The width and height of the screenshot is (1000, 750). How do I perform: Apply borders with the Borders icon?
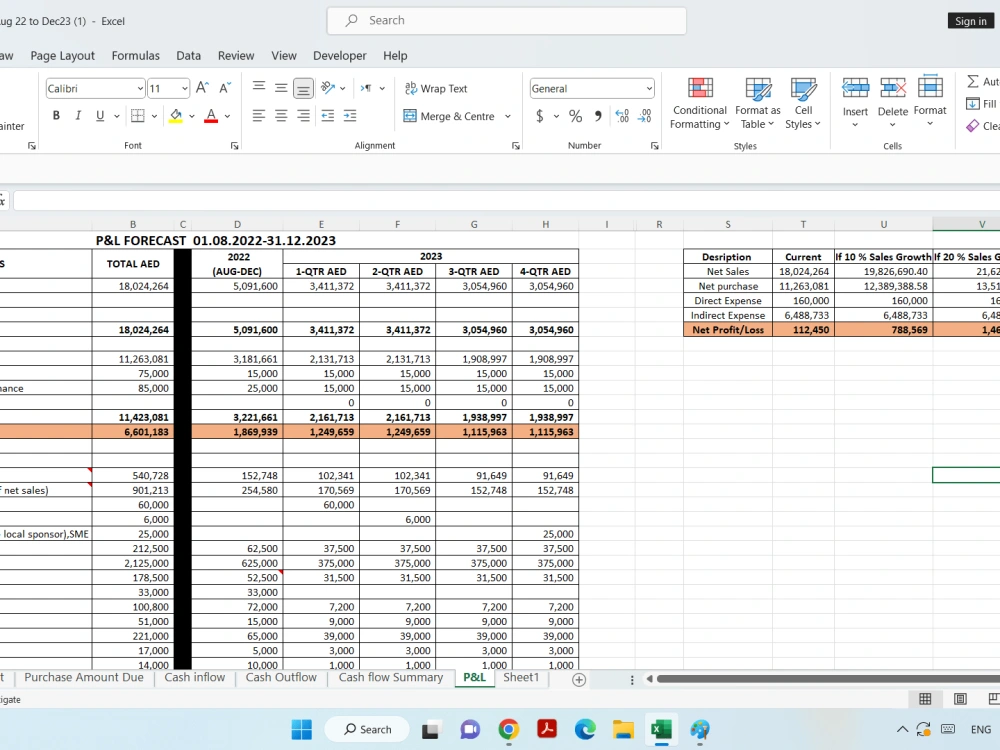[137, 116]
